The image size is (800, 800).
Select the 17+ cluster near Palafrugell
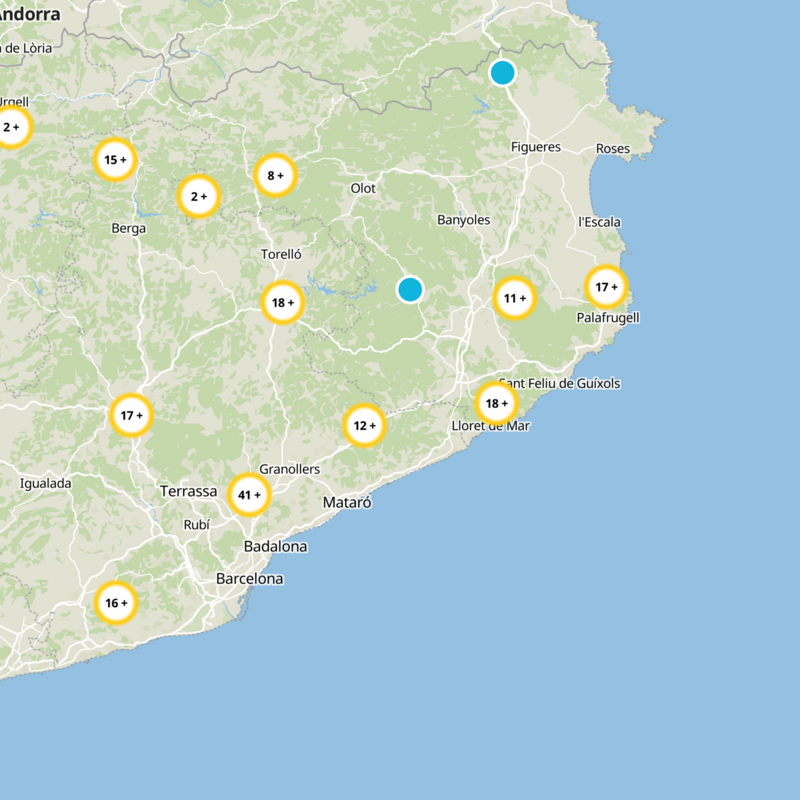coord(607,286)
